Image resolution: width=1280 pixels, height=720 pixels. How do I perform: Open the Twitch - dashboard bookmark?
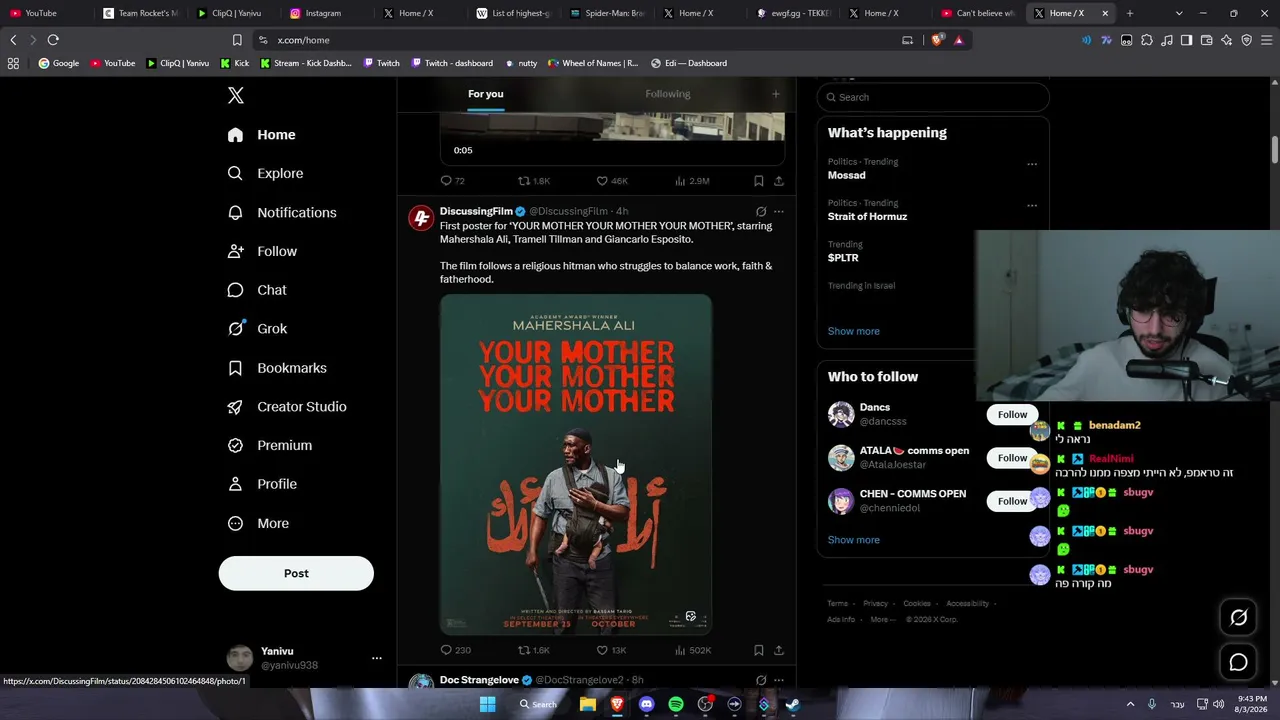tap(450, 63)
